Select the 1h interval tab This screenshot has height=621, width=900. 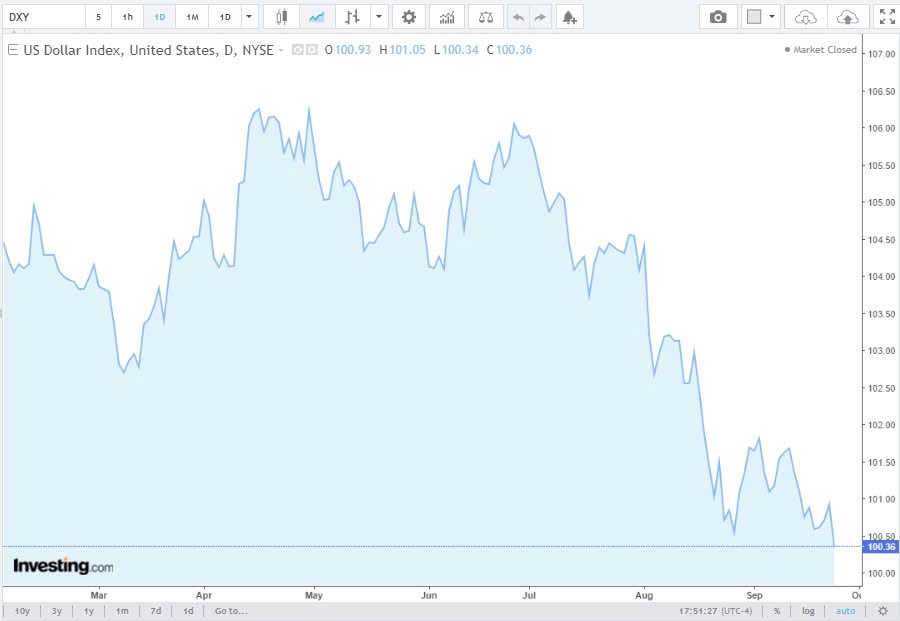tap(127, 17)
